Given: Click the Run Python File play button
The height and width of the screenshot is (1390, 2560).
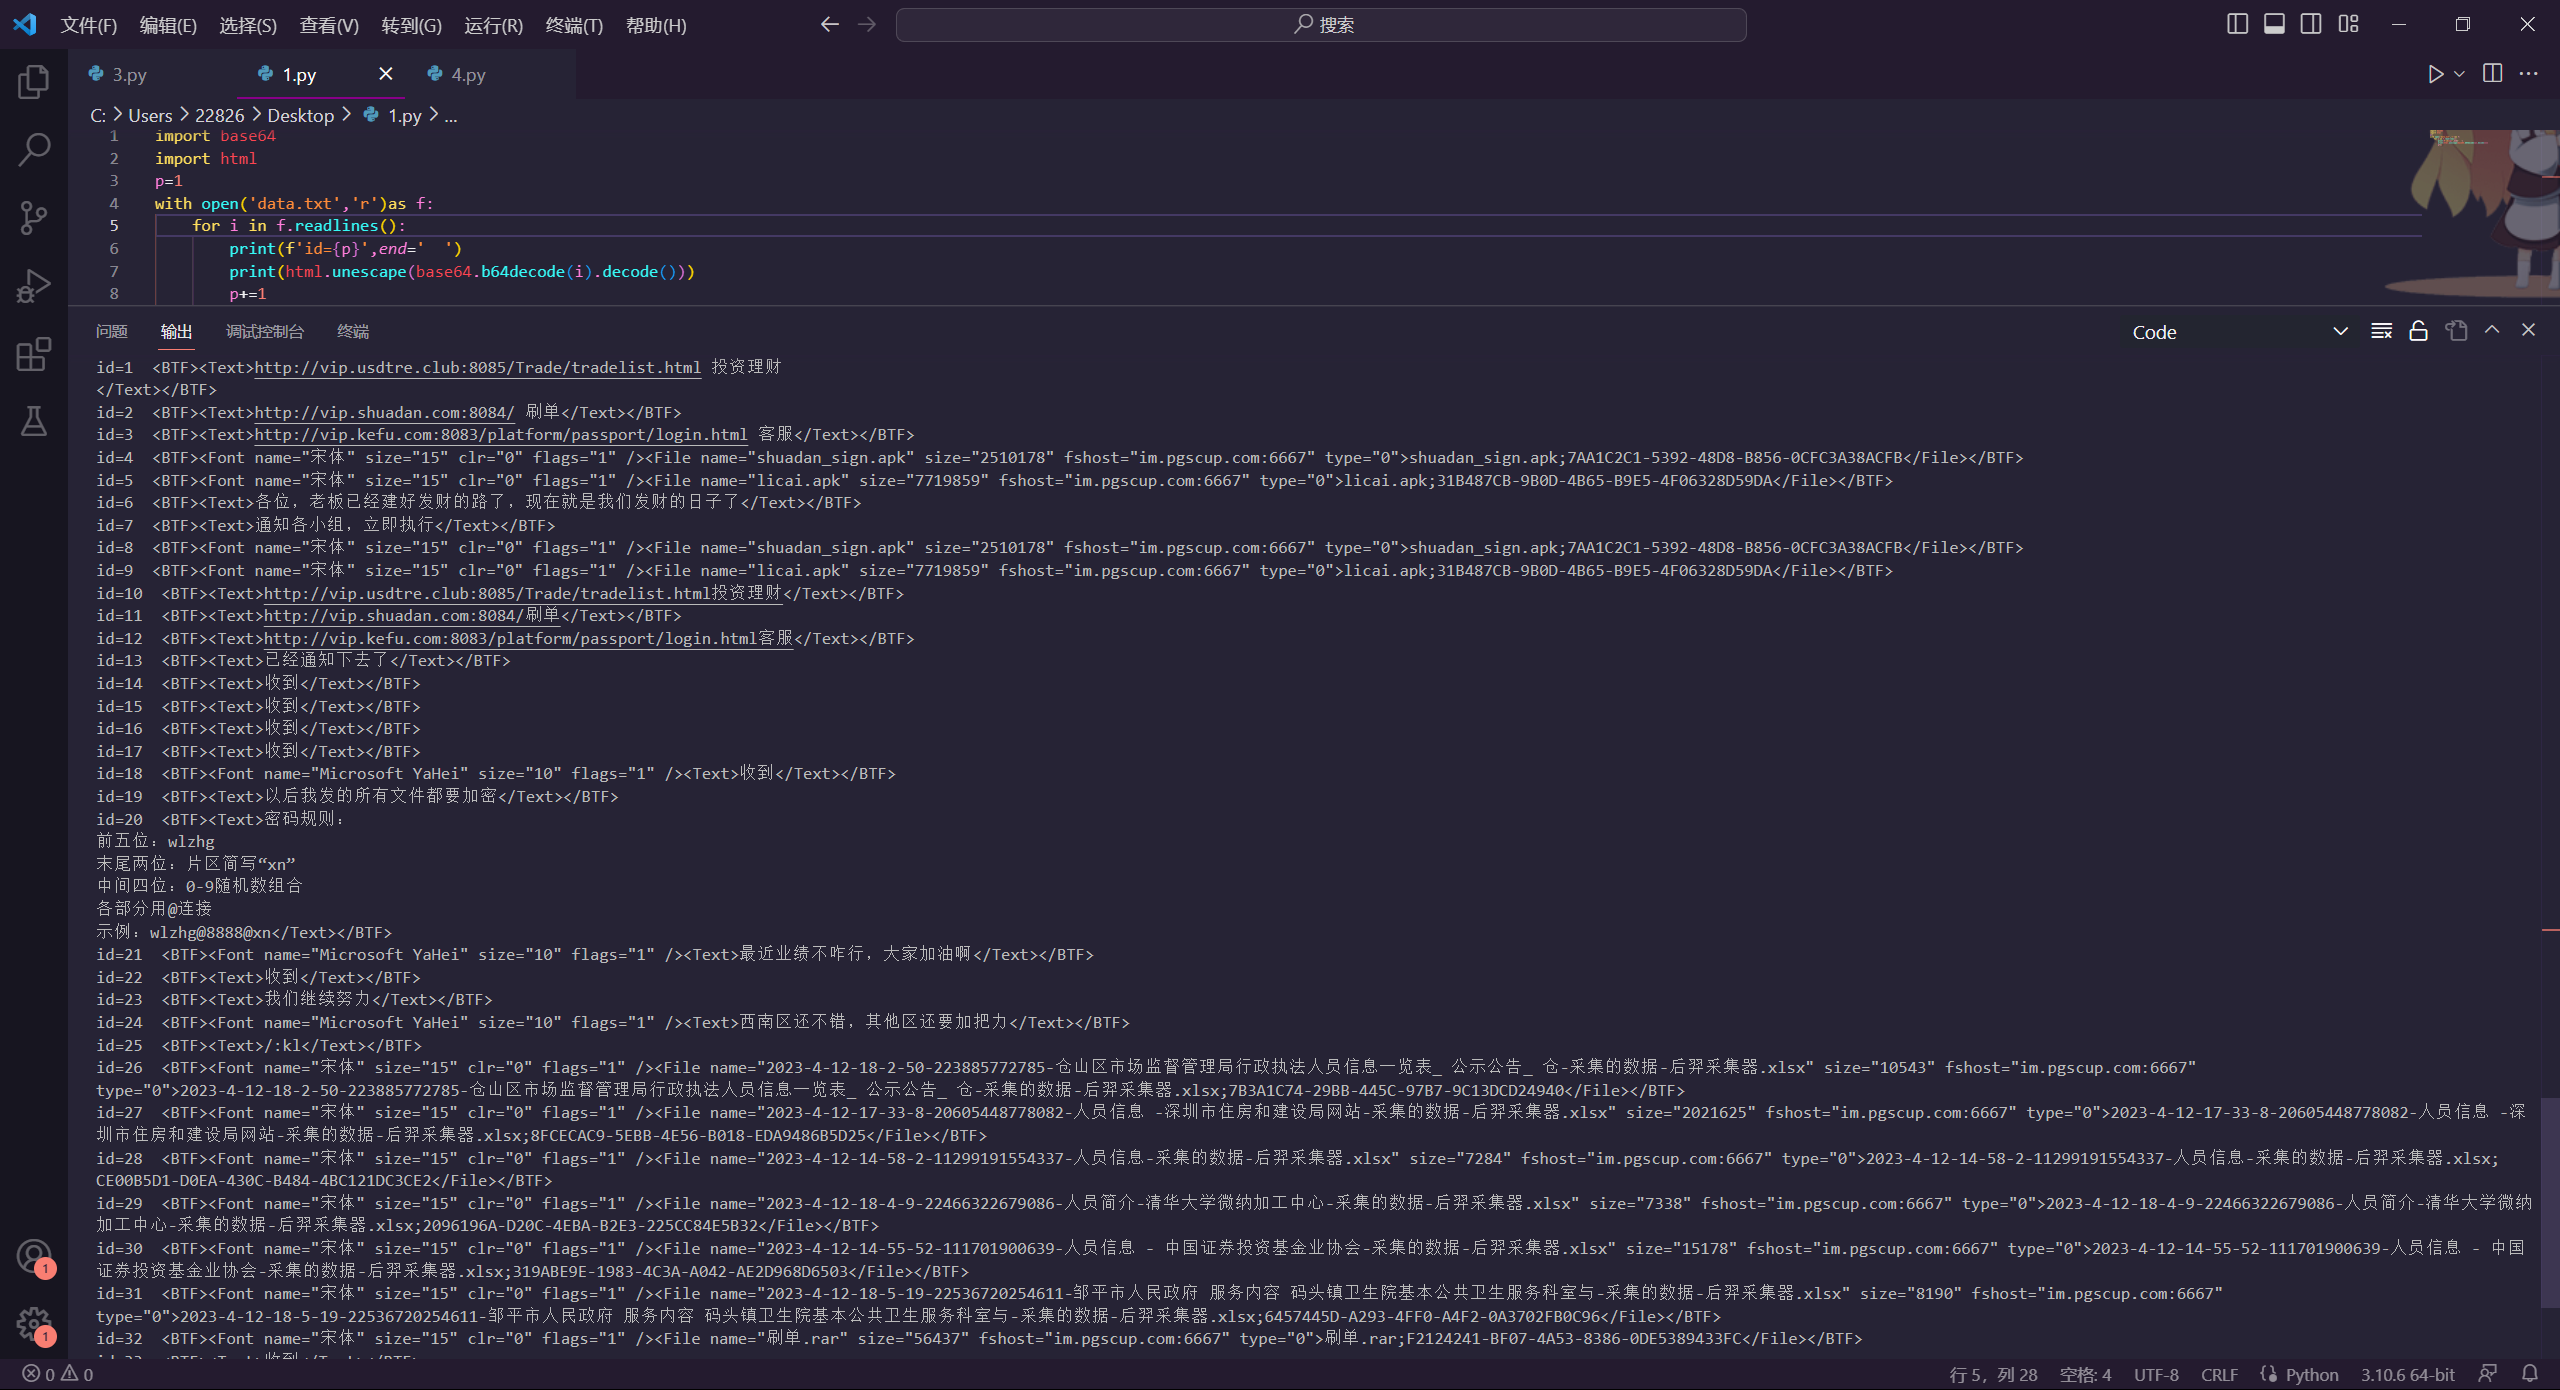Looking at the screenshot, I should click(2435, 74).
